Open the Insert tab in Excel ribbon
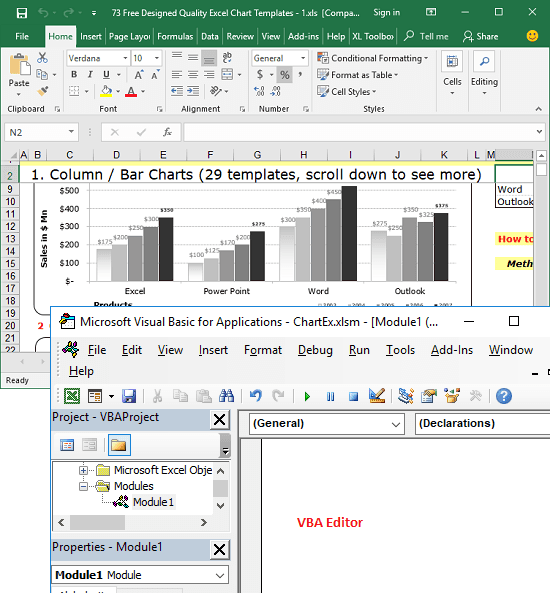550x593 pixels. tap(91, 37)
